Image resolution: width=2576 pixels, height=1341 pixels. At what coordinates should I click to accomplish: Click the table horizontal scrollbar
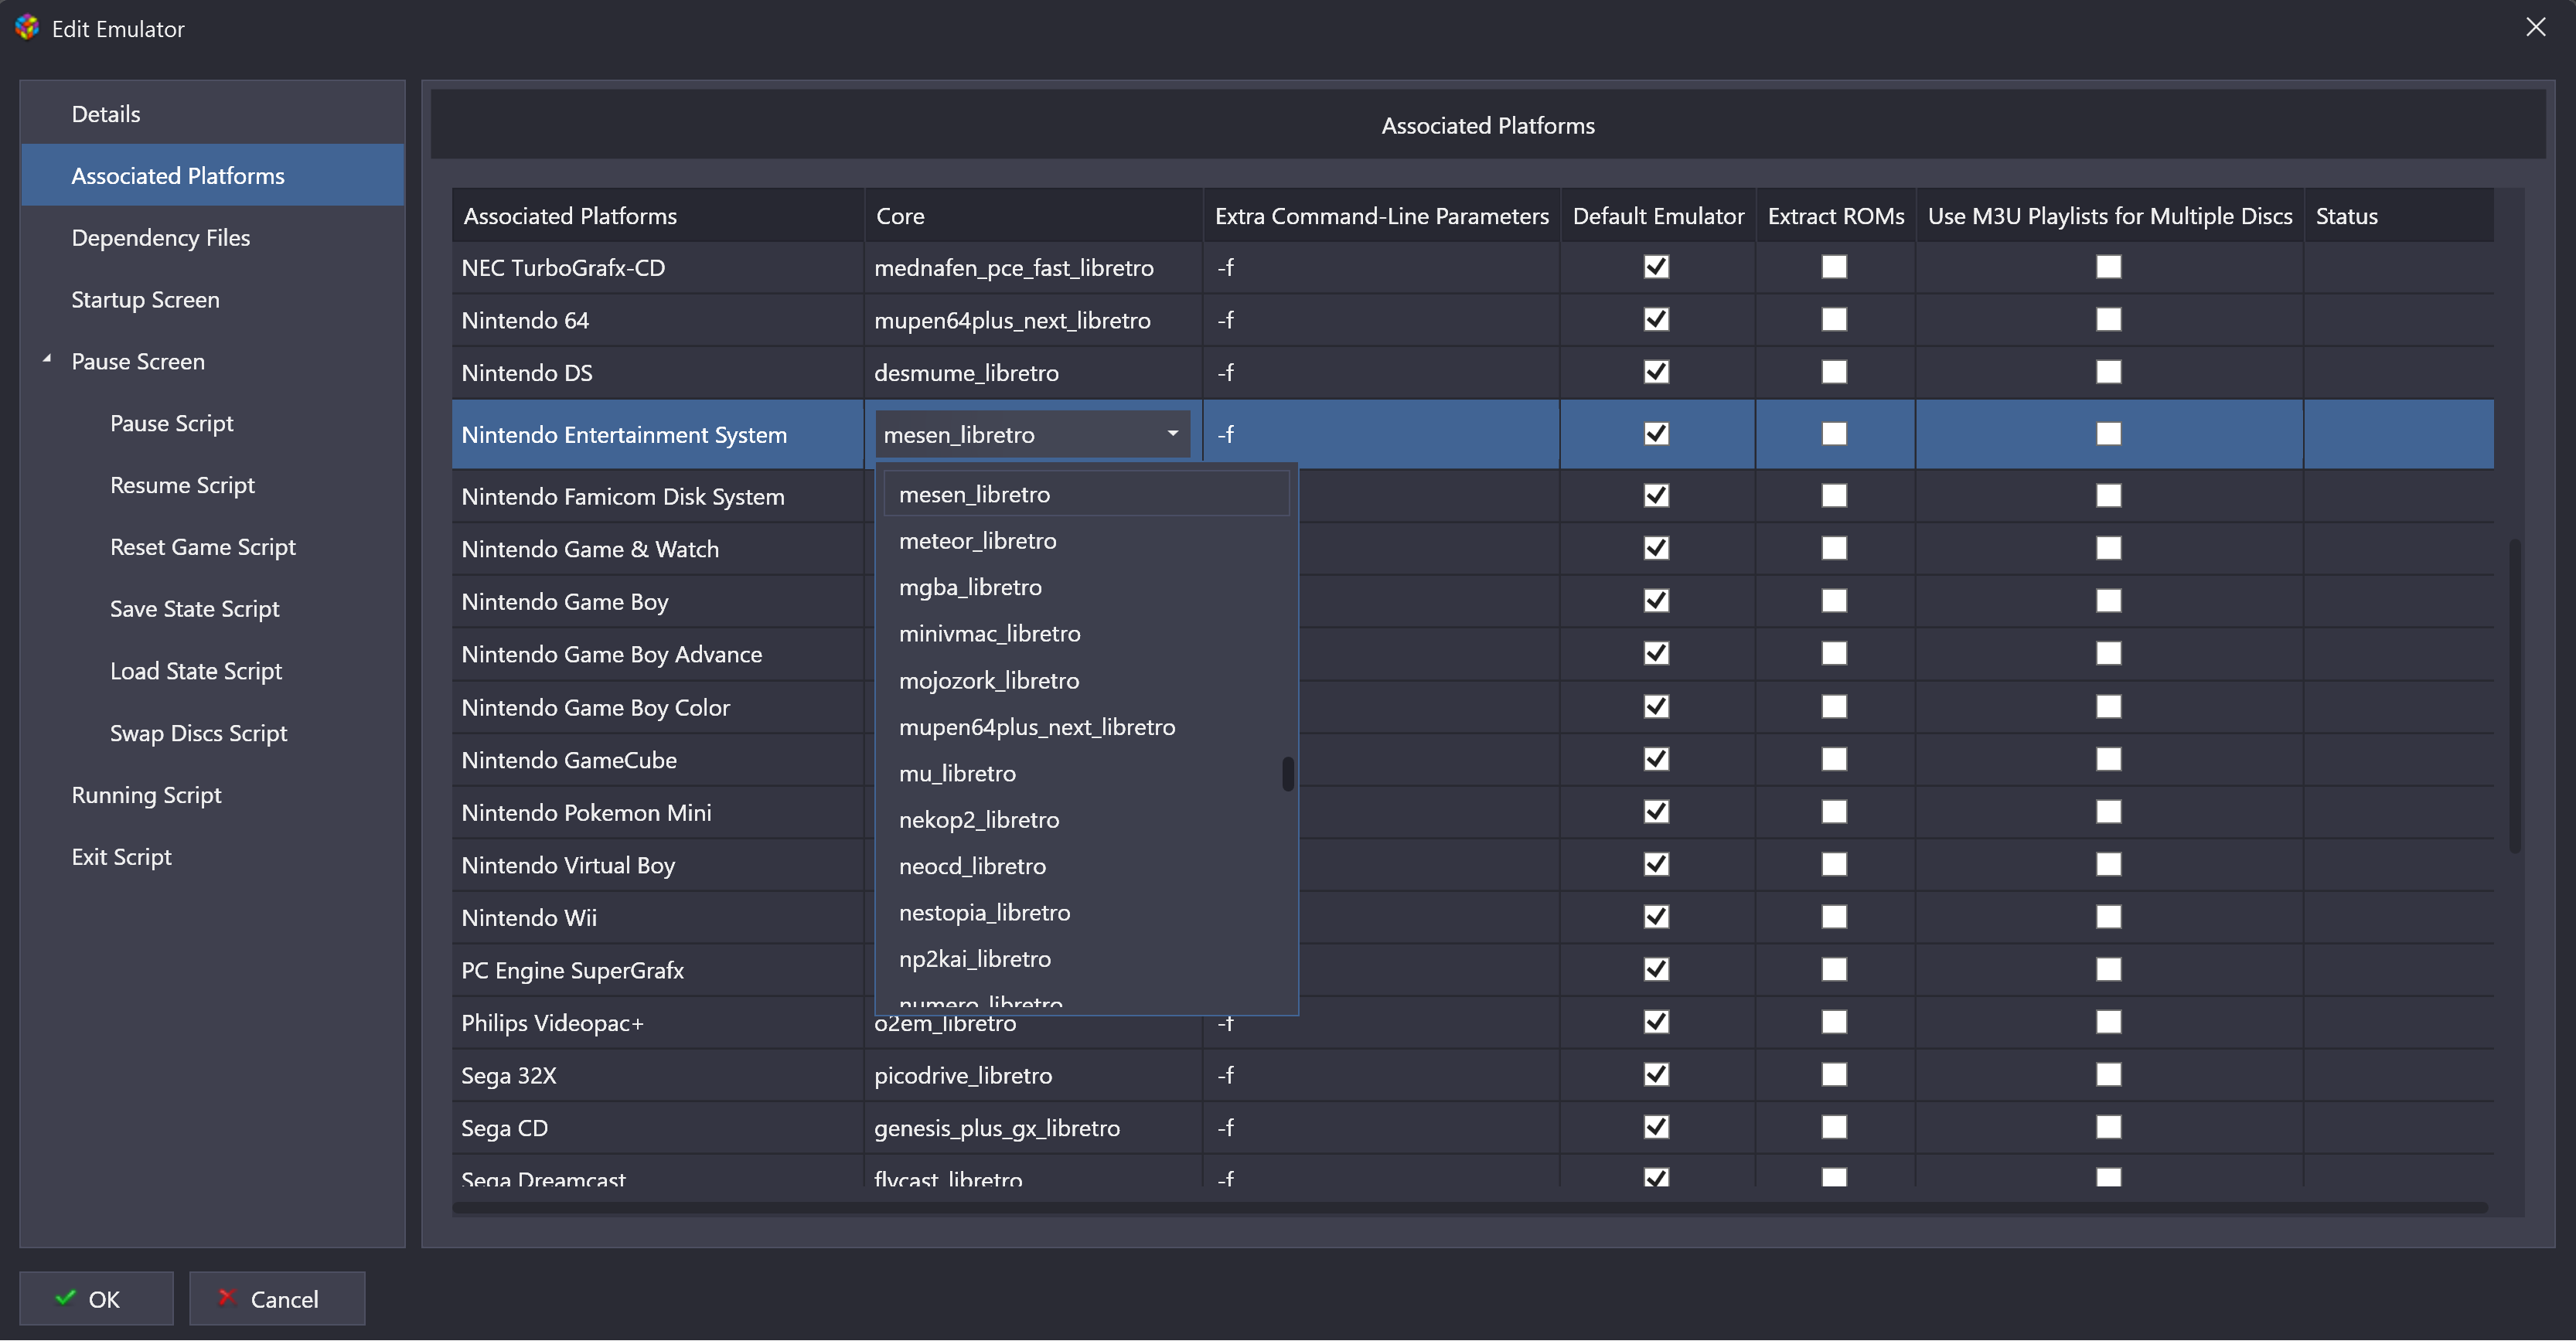pos(1469,1208)
